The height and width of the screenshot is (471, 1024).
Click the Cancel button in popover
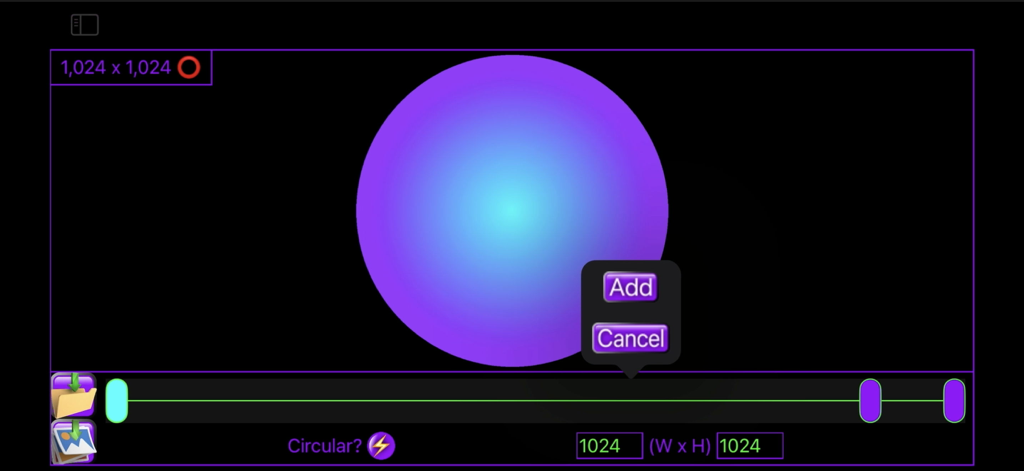(630, 338)
